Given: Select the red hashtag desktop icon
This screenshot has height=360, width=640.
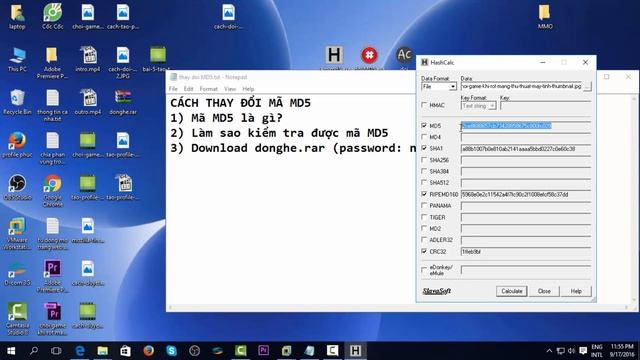Looking at the screenshot, I should coord(369,55).
